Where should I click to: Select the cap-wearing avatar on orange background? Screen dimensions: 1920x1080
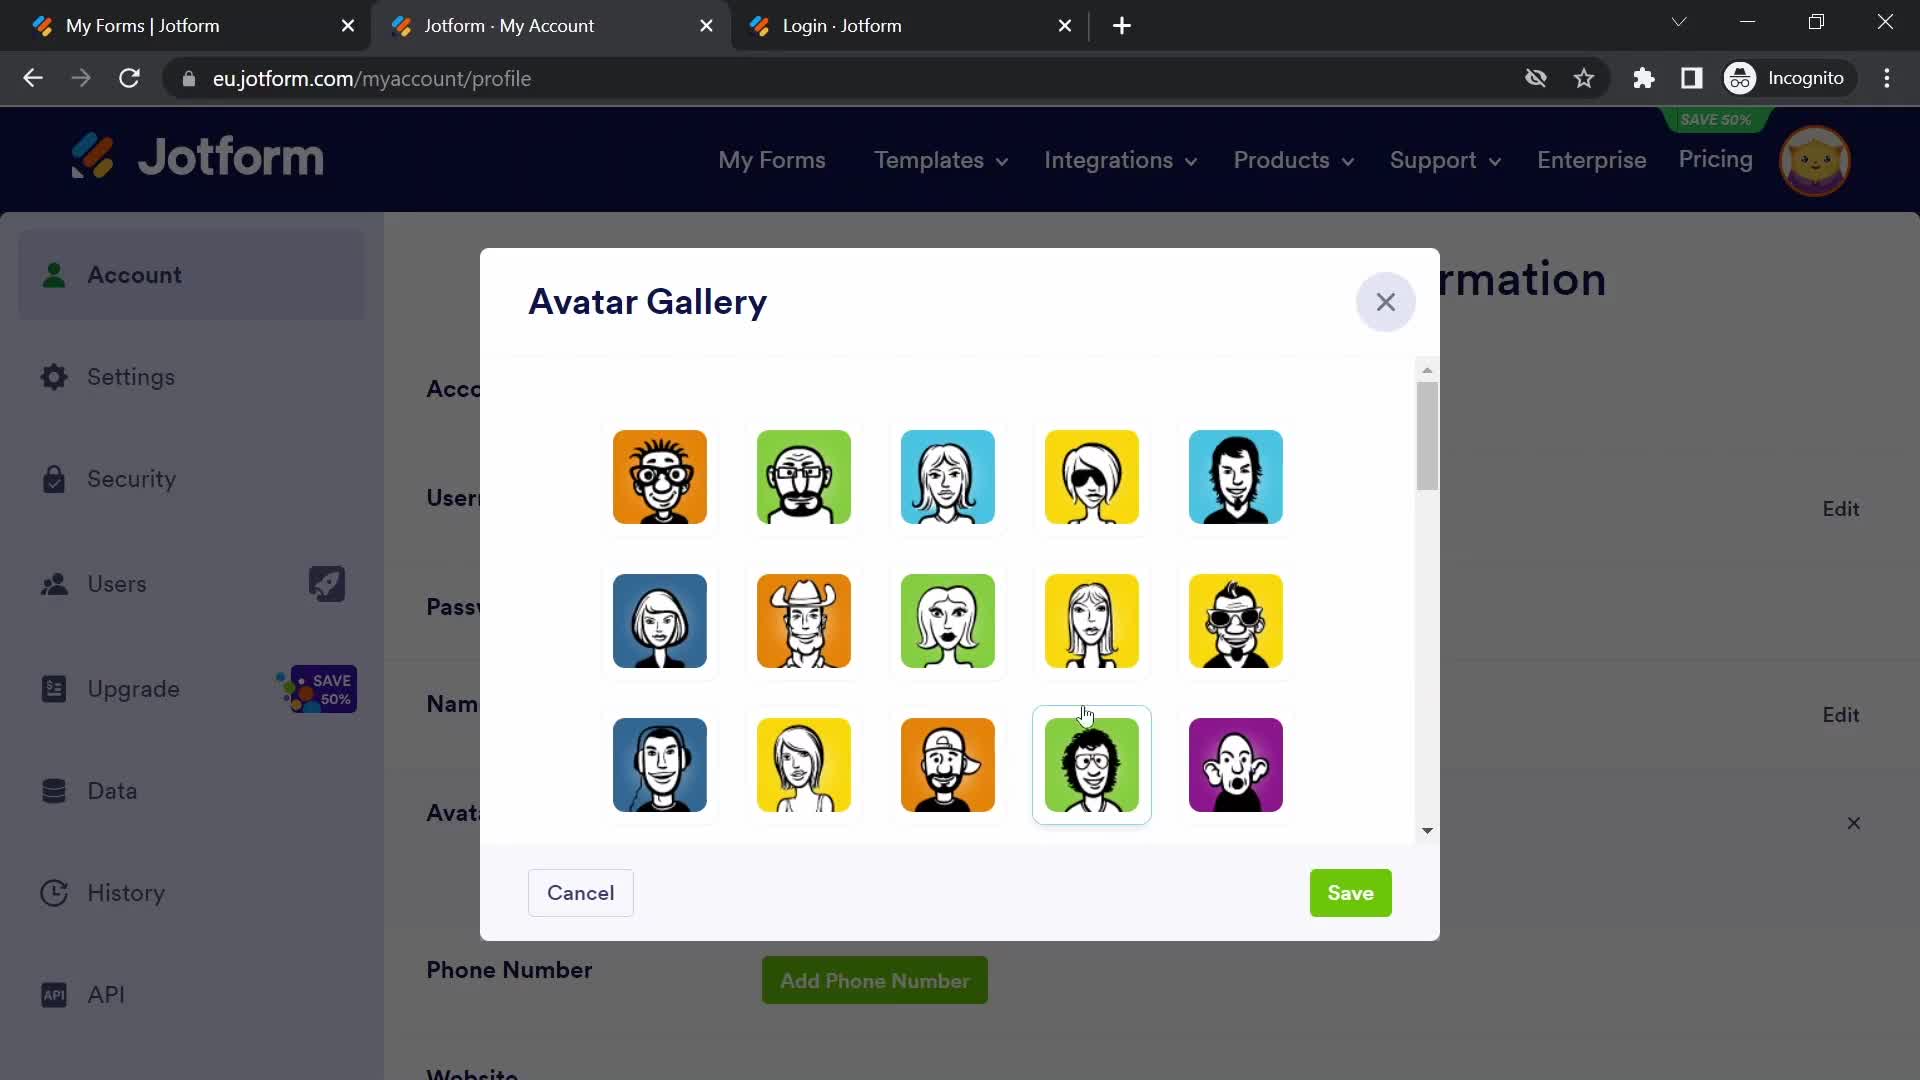949,765
